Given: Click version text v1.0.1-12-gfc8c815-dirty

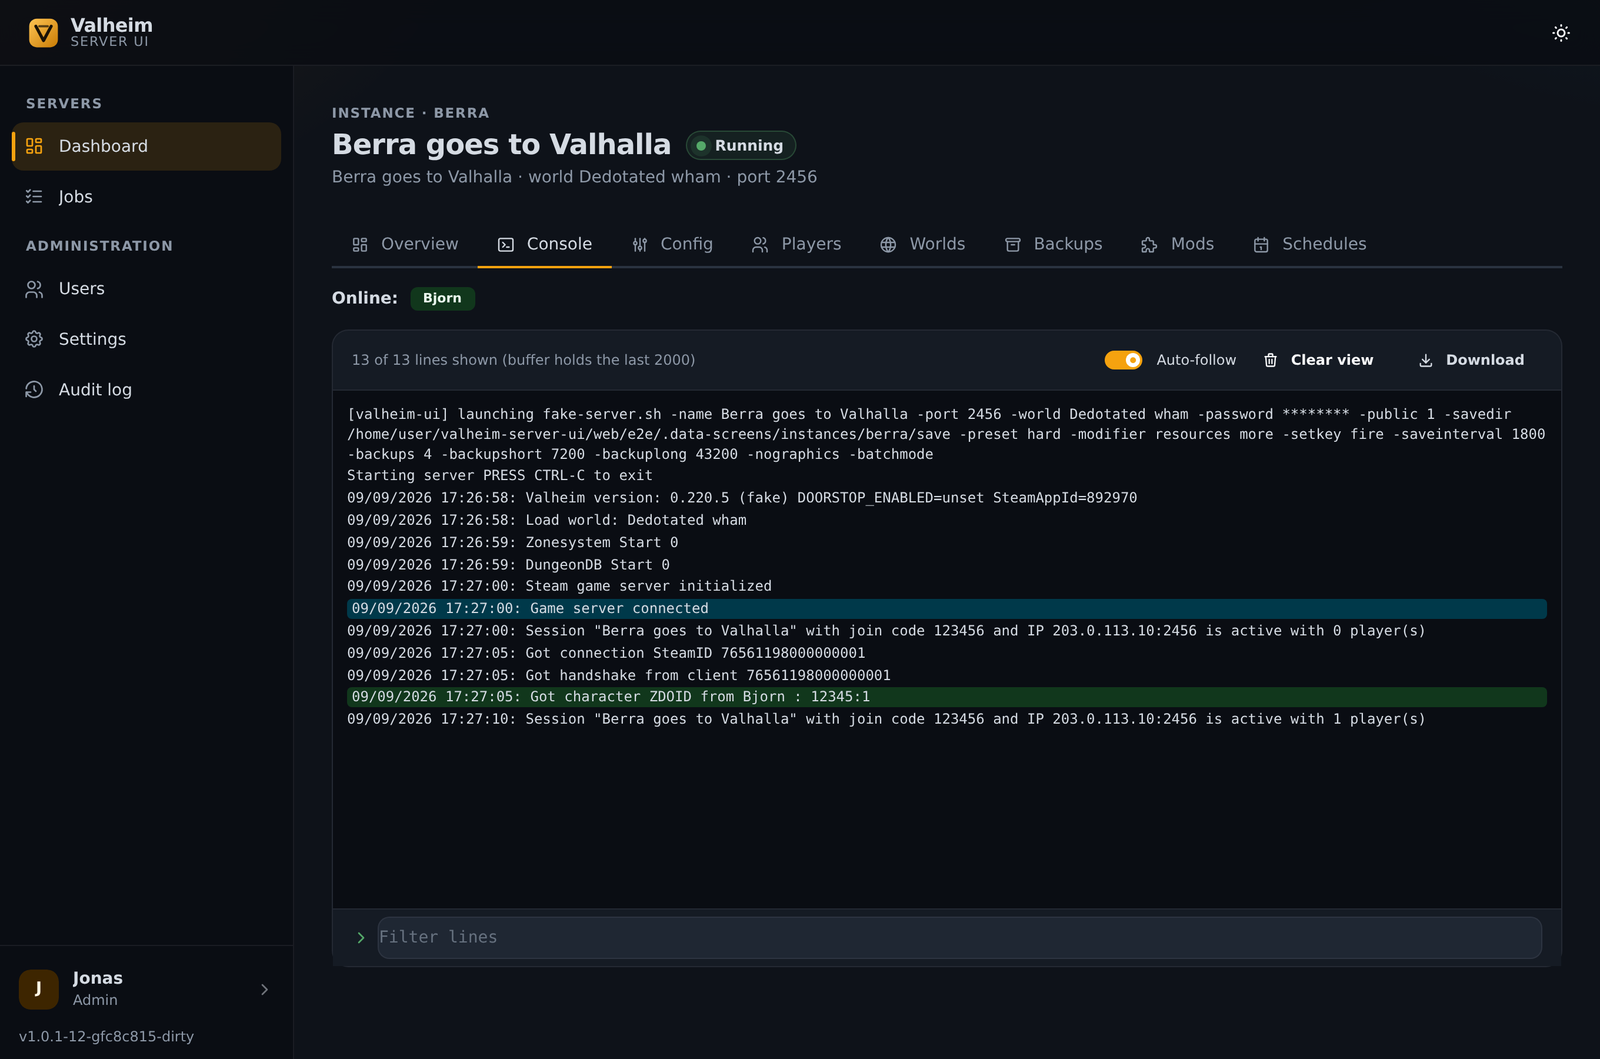Looking at the screenshot, I should pyautogui.click(x=106, y=1037).
